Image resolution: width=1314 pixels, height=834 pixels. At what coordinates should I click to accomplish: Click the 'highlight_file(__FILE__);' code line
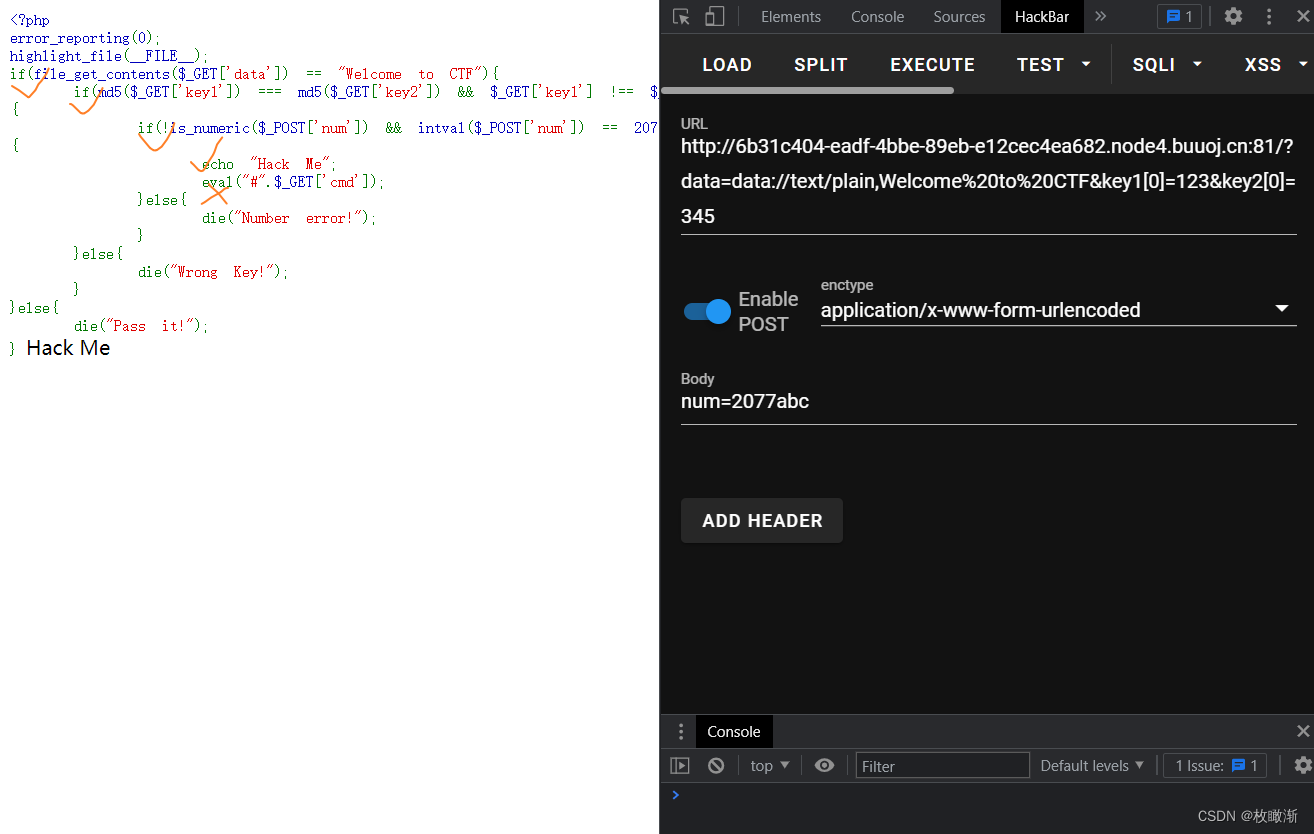109,56
